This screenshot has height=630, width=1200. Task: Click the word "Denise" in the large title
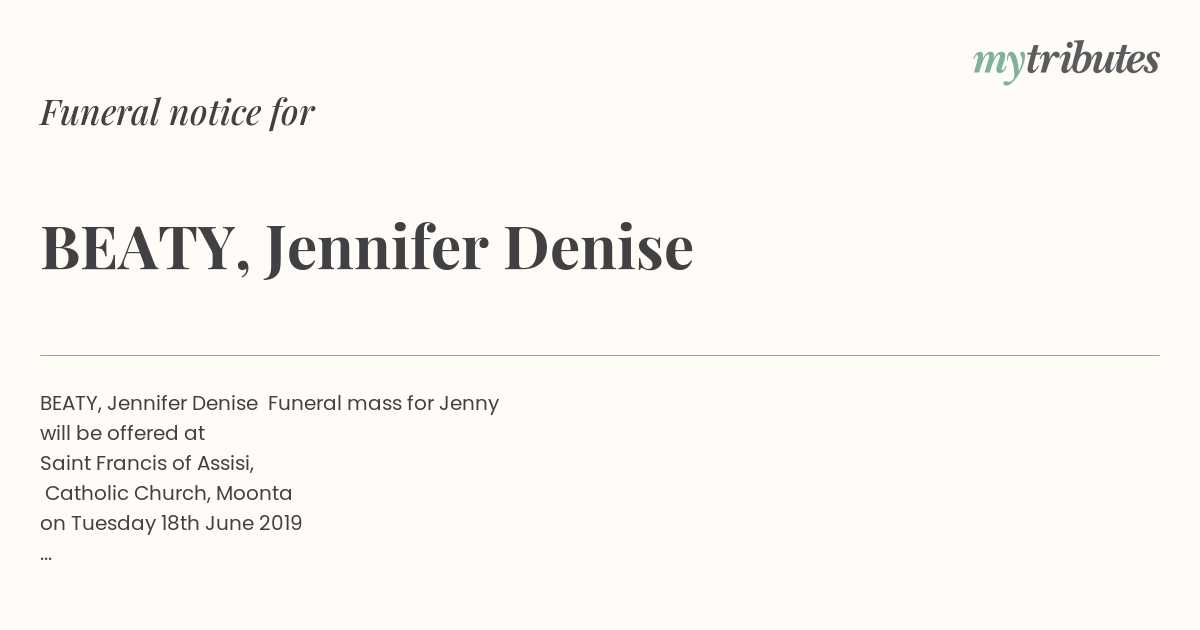[x=598, y=247]
